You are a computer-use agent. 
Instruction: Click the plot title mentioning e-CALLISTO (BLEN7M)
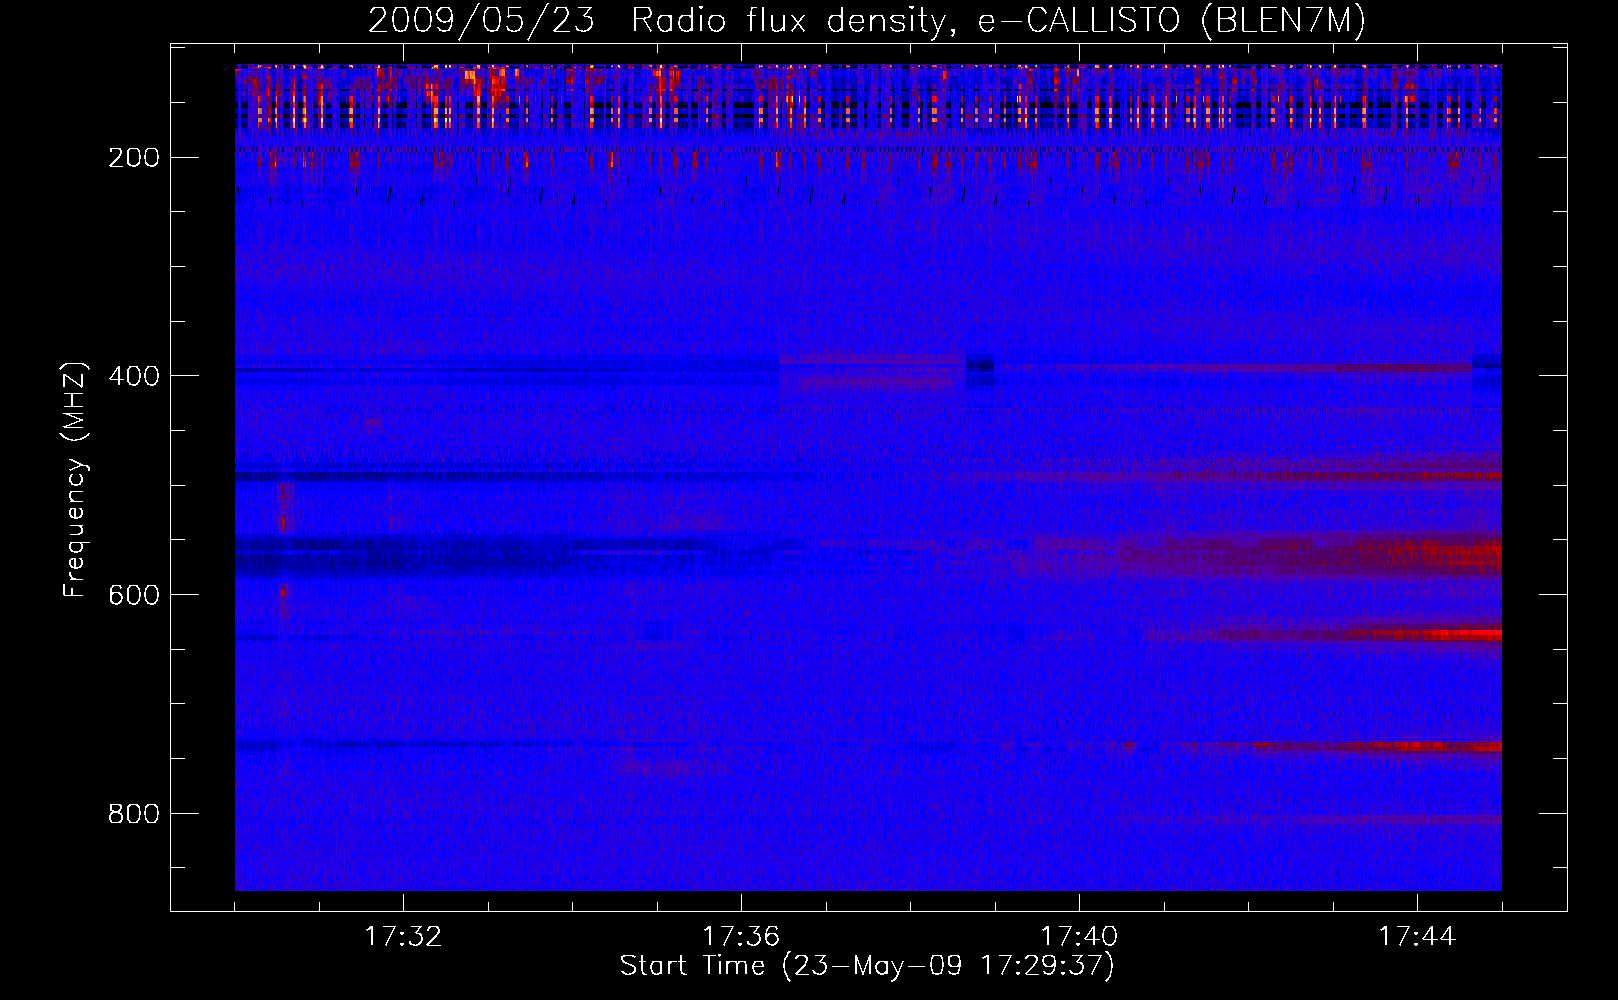pyautogui.click(x=866, y=21)
